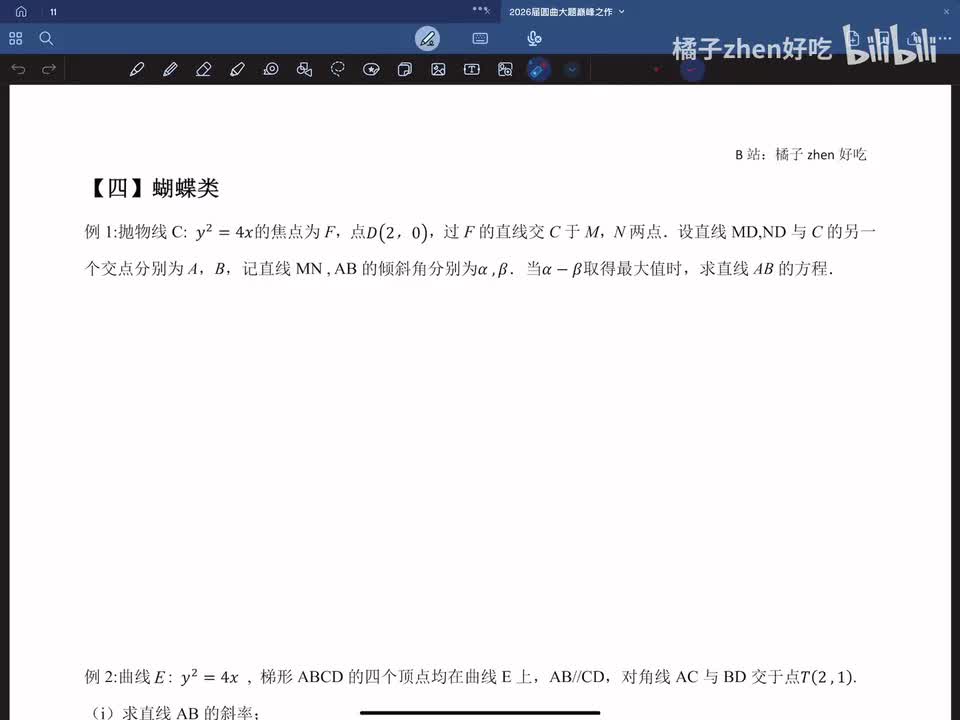This screenshot has width=960, height=720.
Task: Click the line (i) 求直线 AB 的斜率
Action: (x=174, y=712)
